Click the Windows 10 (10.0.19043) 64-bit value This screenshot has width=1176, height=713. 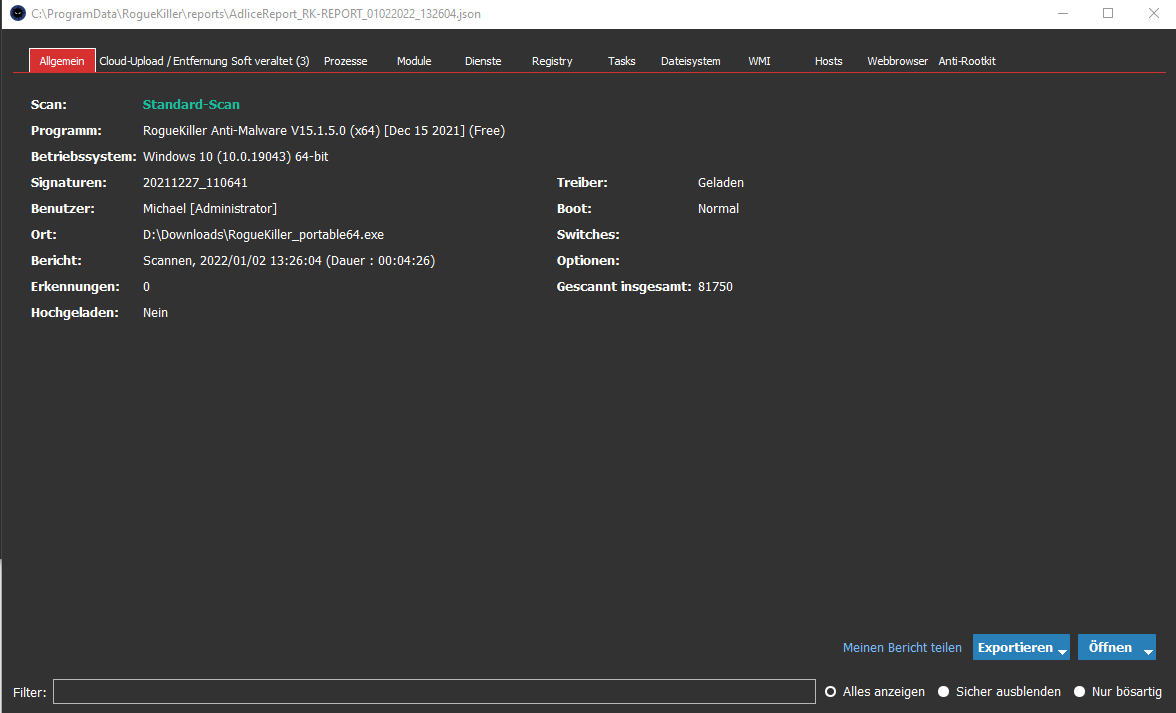(x=236, y=157)
